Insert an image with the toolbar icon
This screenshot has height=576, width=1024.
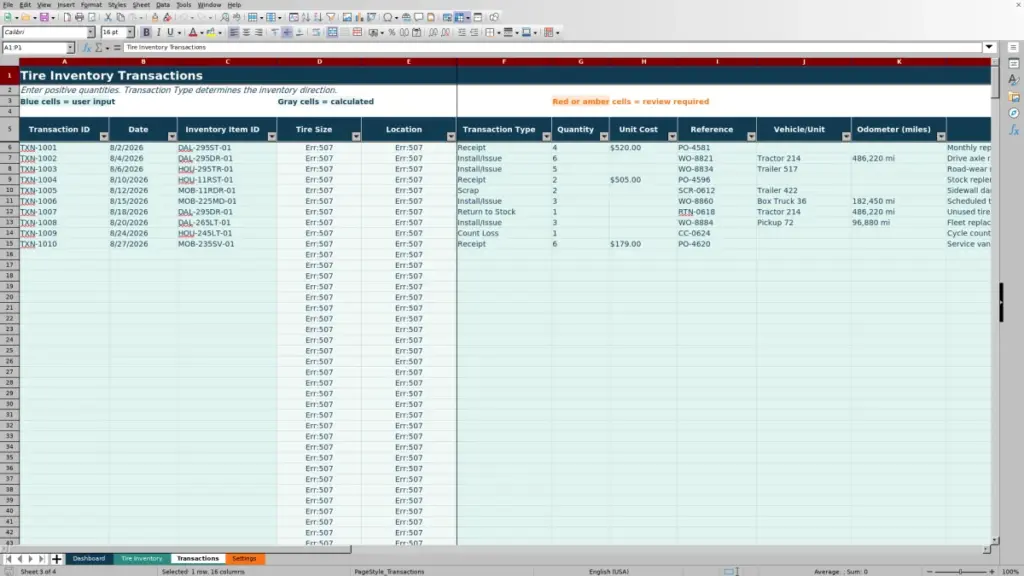tap(347, 18)
